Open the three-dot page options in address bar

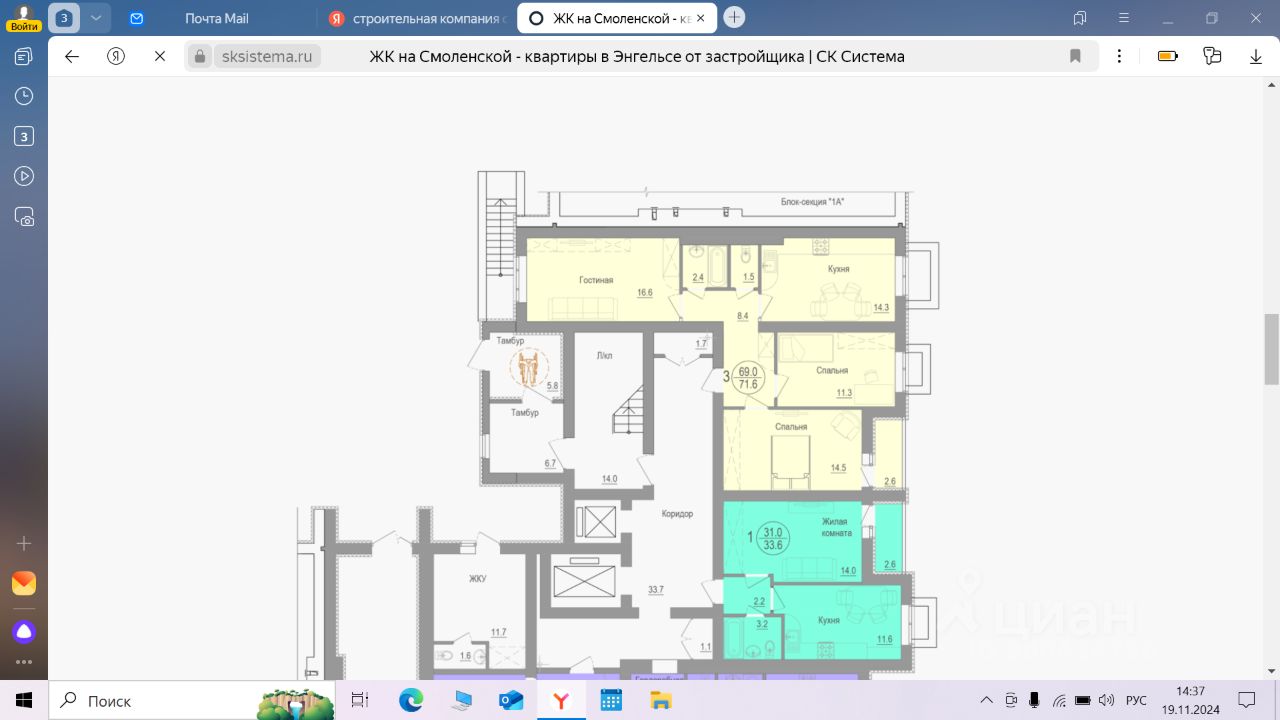tap(1119, 56)
